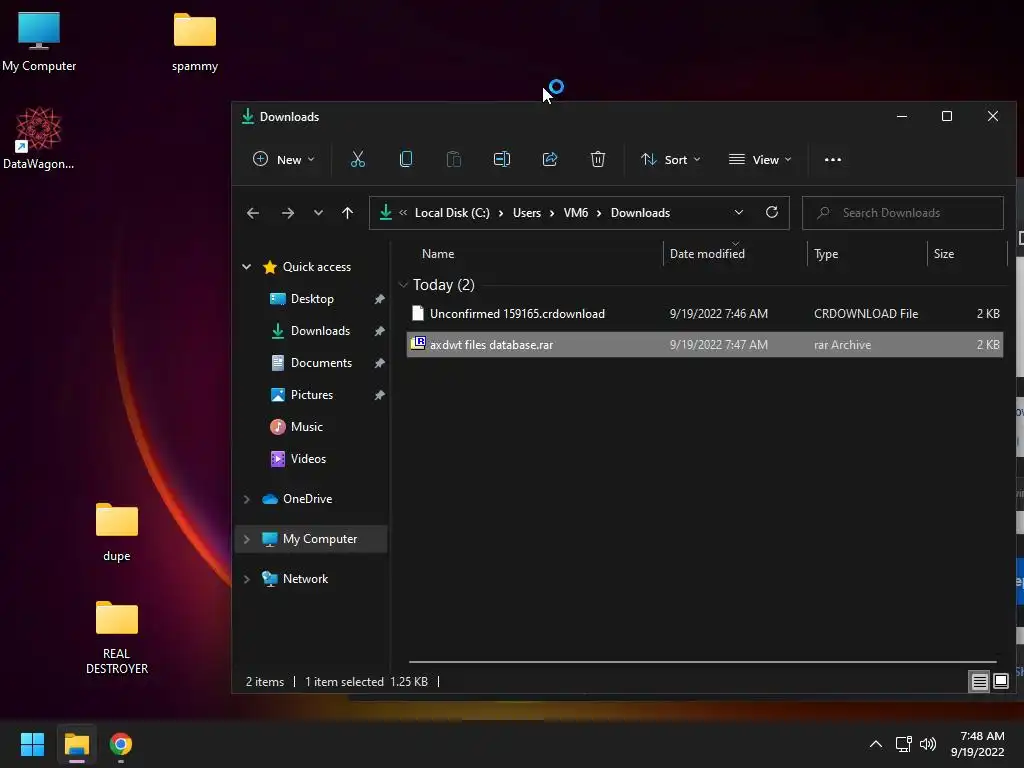The image size is (1024, 768).
Task: Expand My Computer in navigation pane
Action: [x=246, y=539]
